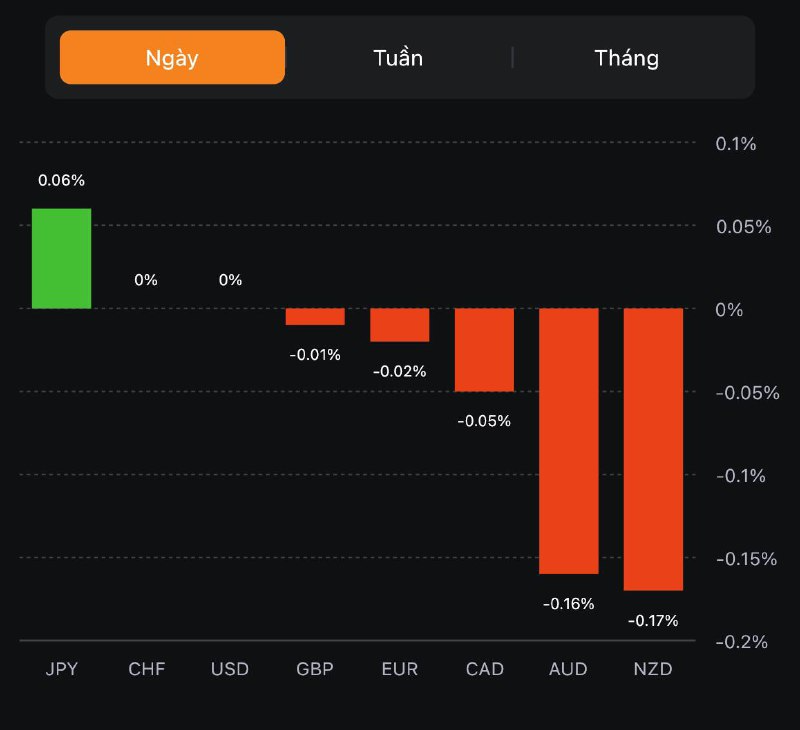
Task: Select the Tuần tab
Action: coord(398,57)
